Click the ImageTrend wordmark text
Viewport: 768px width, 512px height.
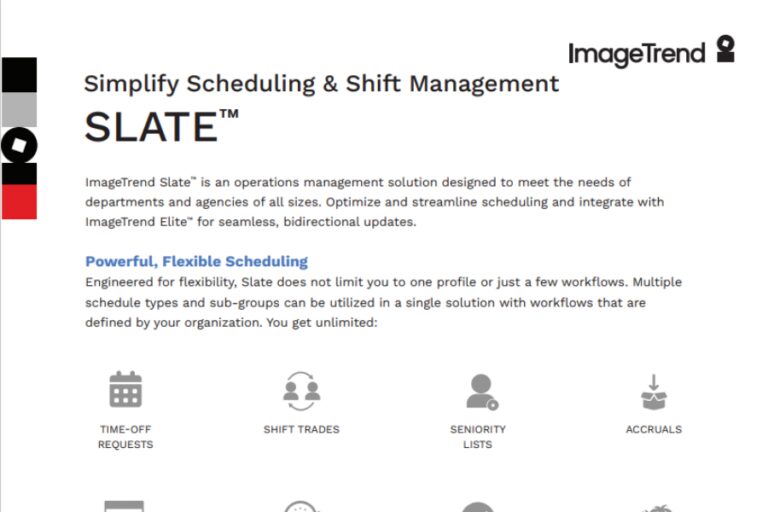[x=636, y=54]
